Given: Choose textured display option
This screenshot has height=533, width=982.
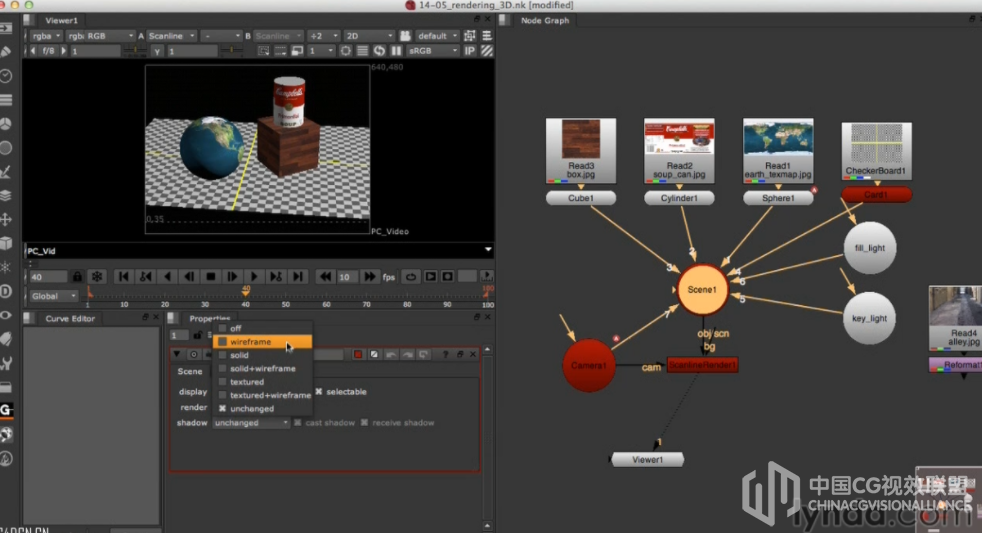Looking at the screenshot, I should [x=262, y=381].
